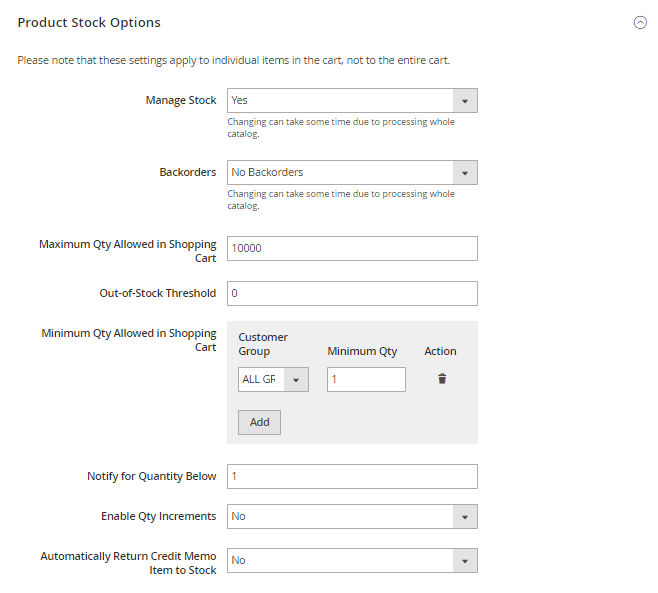
Task: Click the Minimum Qty column header
Action: [362, 351]
